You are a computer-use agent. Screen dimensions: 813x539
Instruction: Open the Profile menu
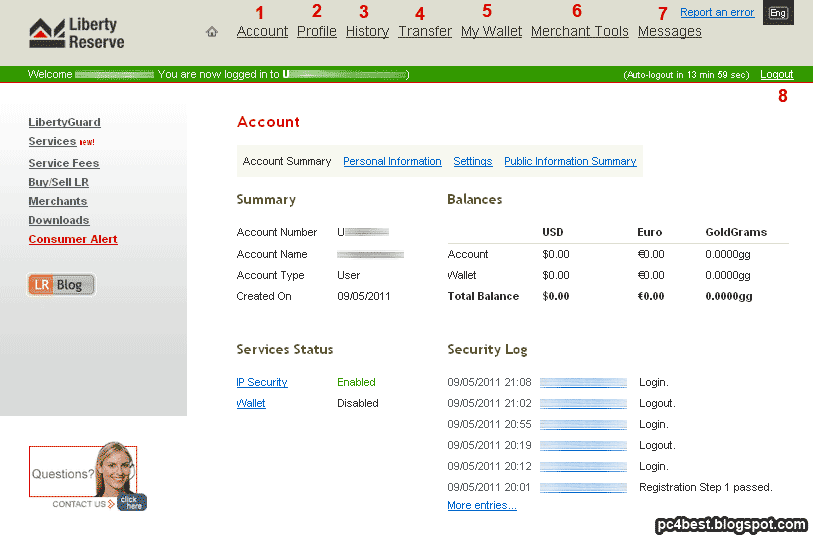[x=317, y=32]
